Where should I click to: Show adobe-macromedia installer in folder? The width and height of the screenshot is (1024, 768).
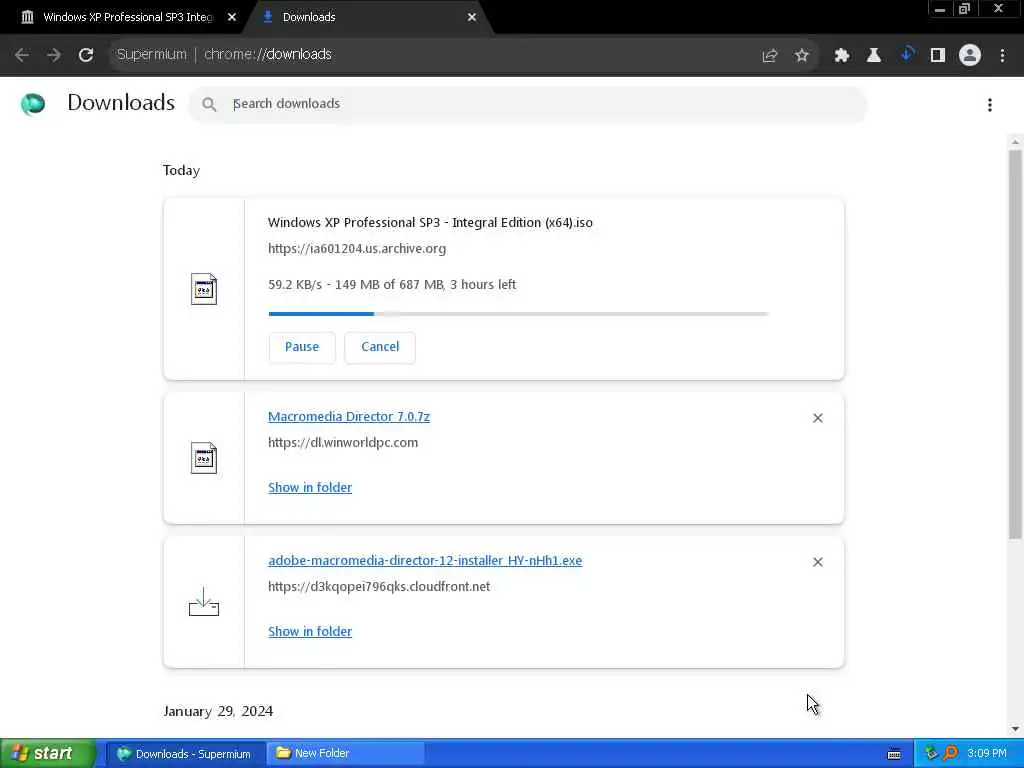click(x=310, y=632)
